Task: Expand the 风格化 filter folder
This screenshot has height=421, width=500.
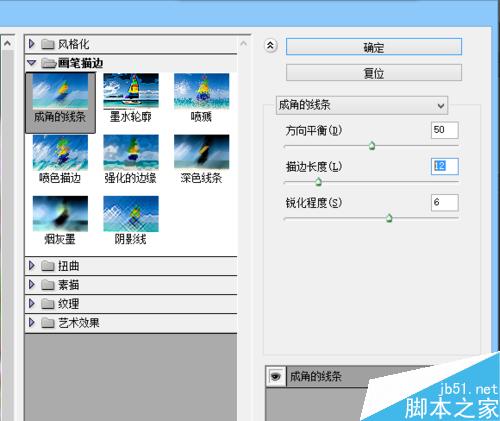Action: [x=32, y=44]
